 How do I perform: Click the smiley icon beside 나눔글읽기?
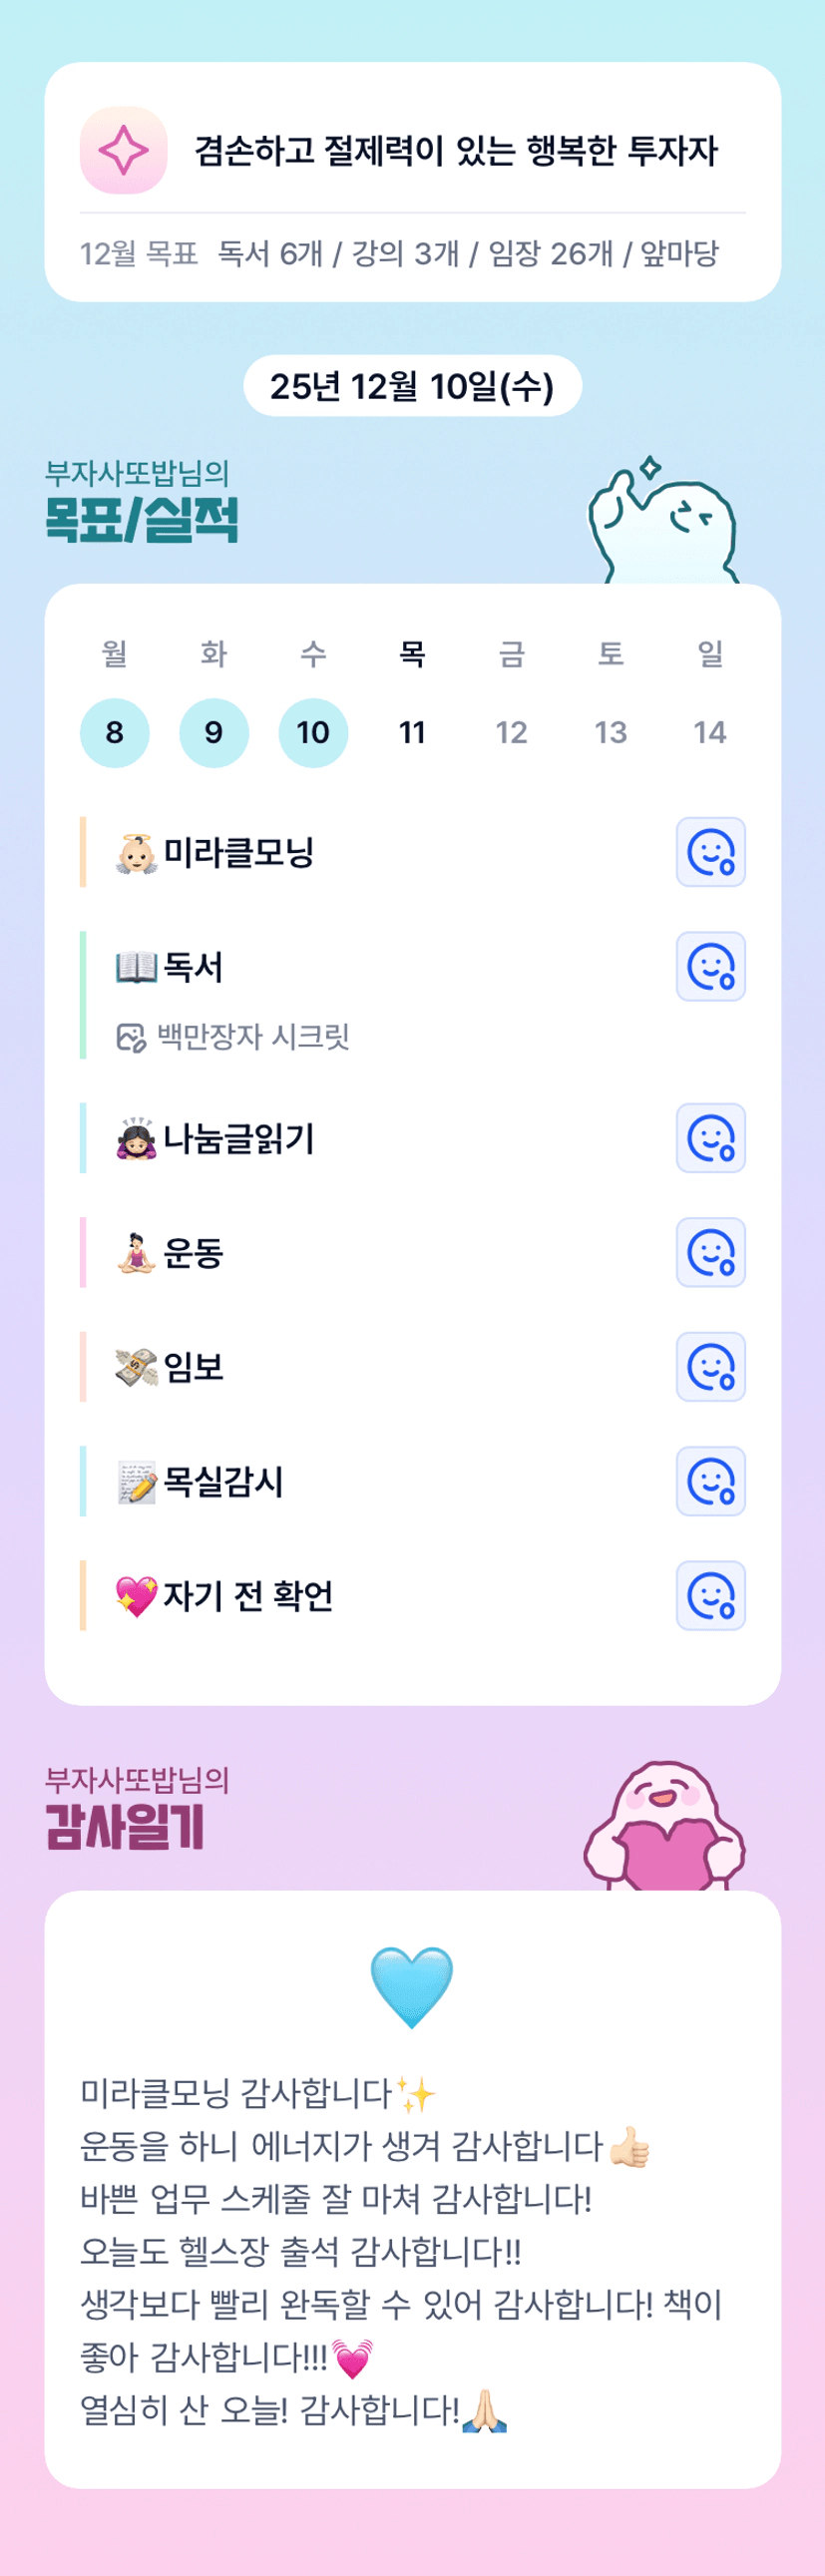[x=710, y=1138]
